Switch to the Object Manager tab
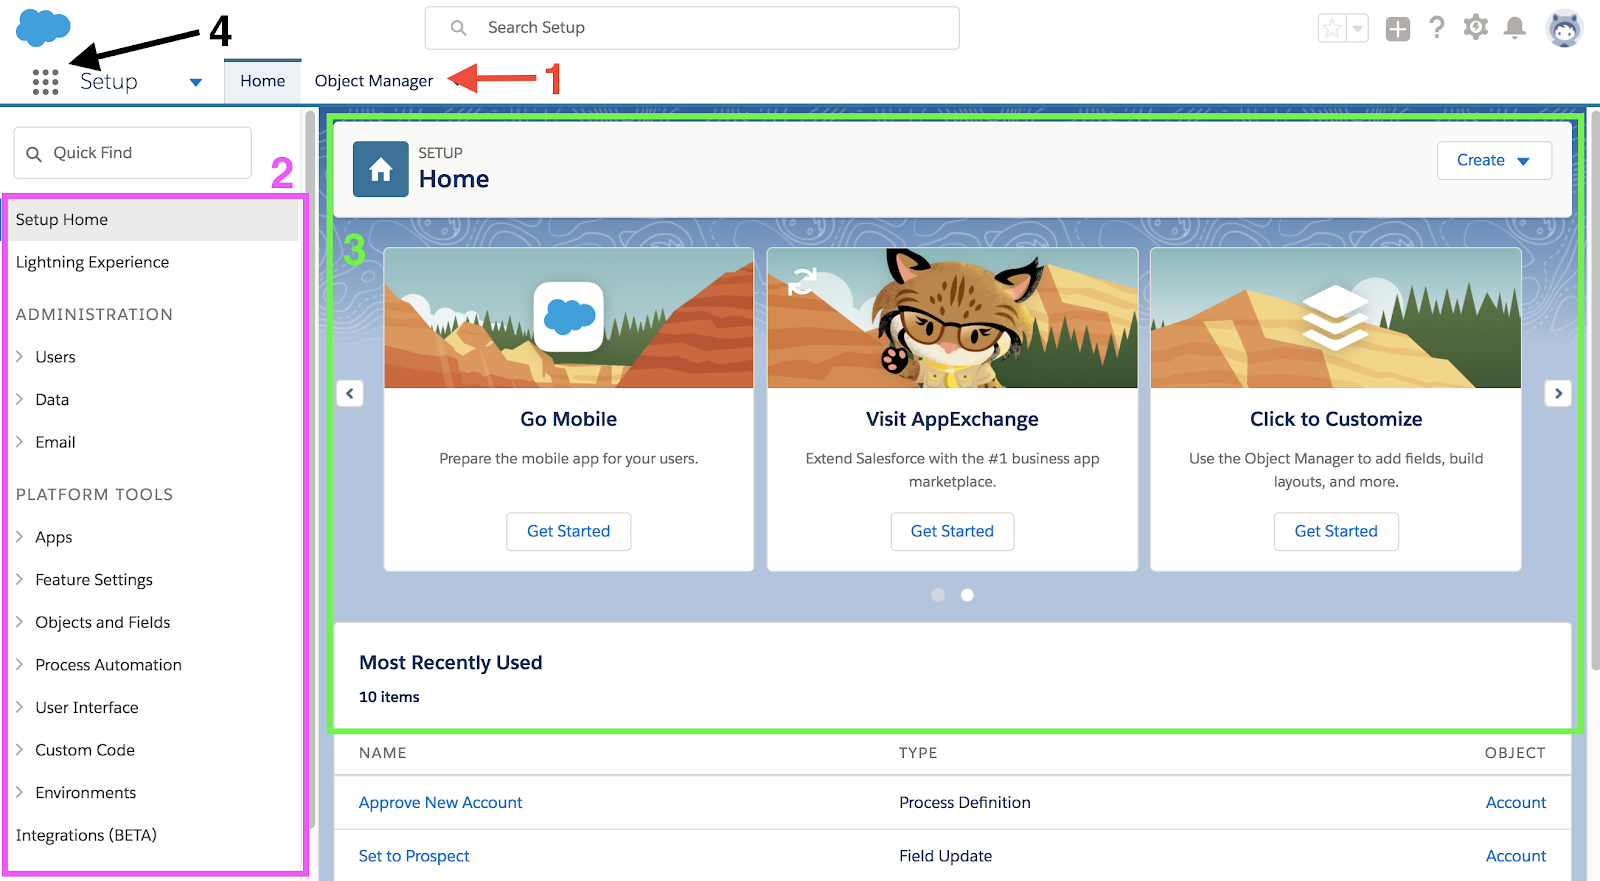1600x881 pixels. click(373, 81)
